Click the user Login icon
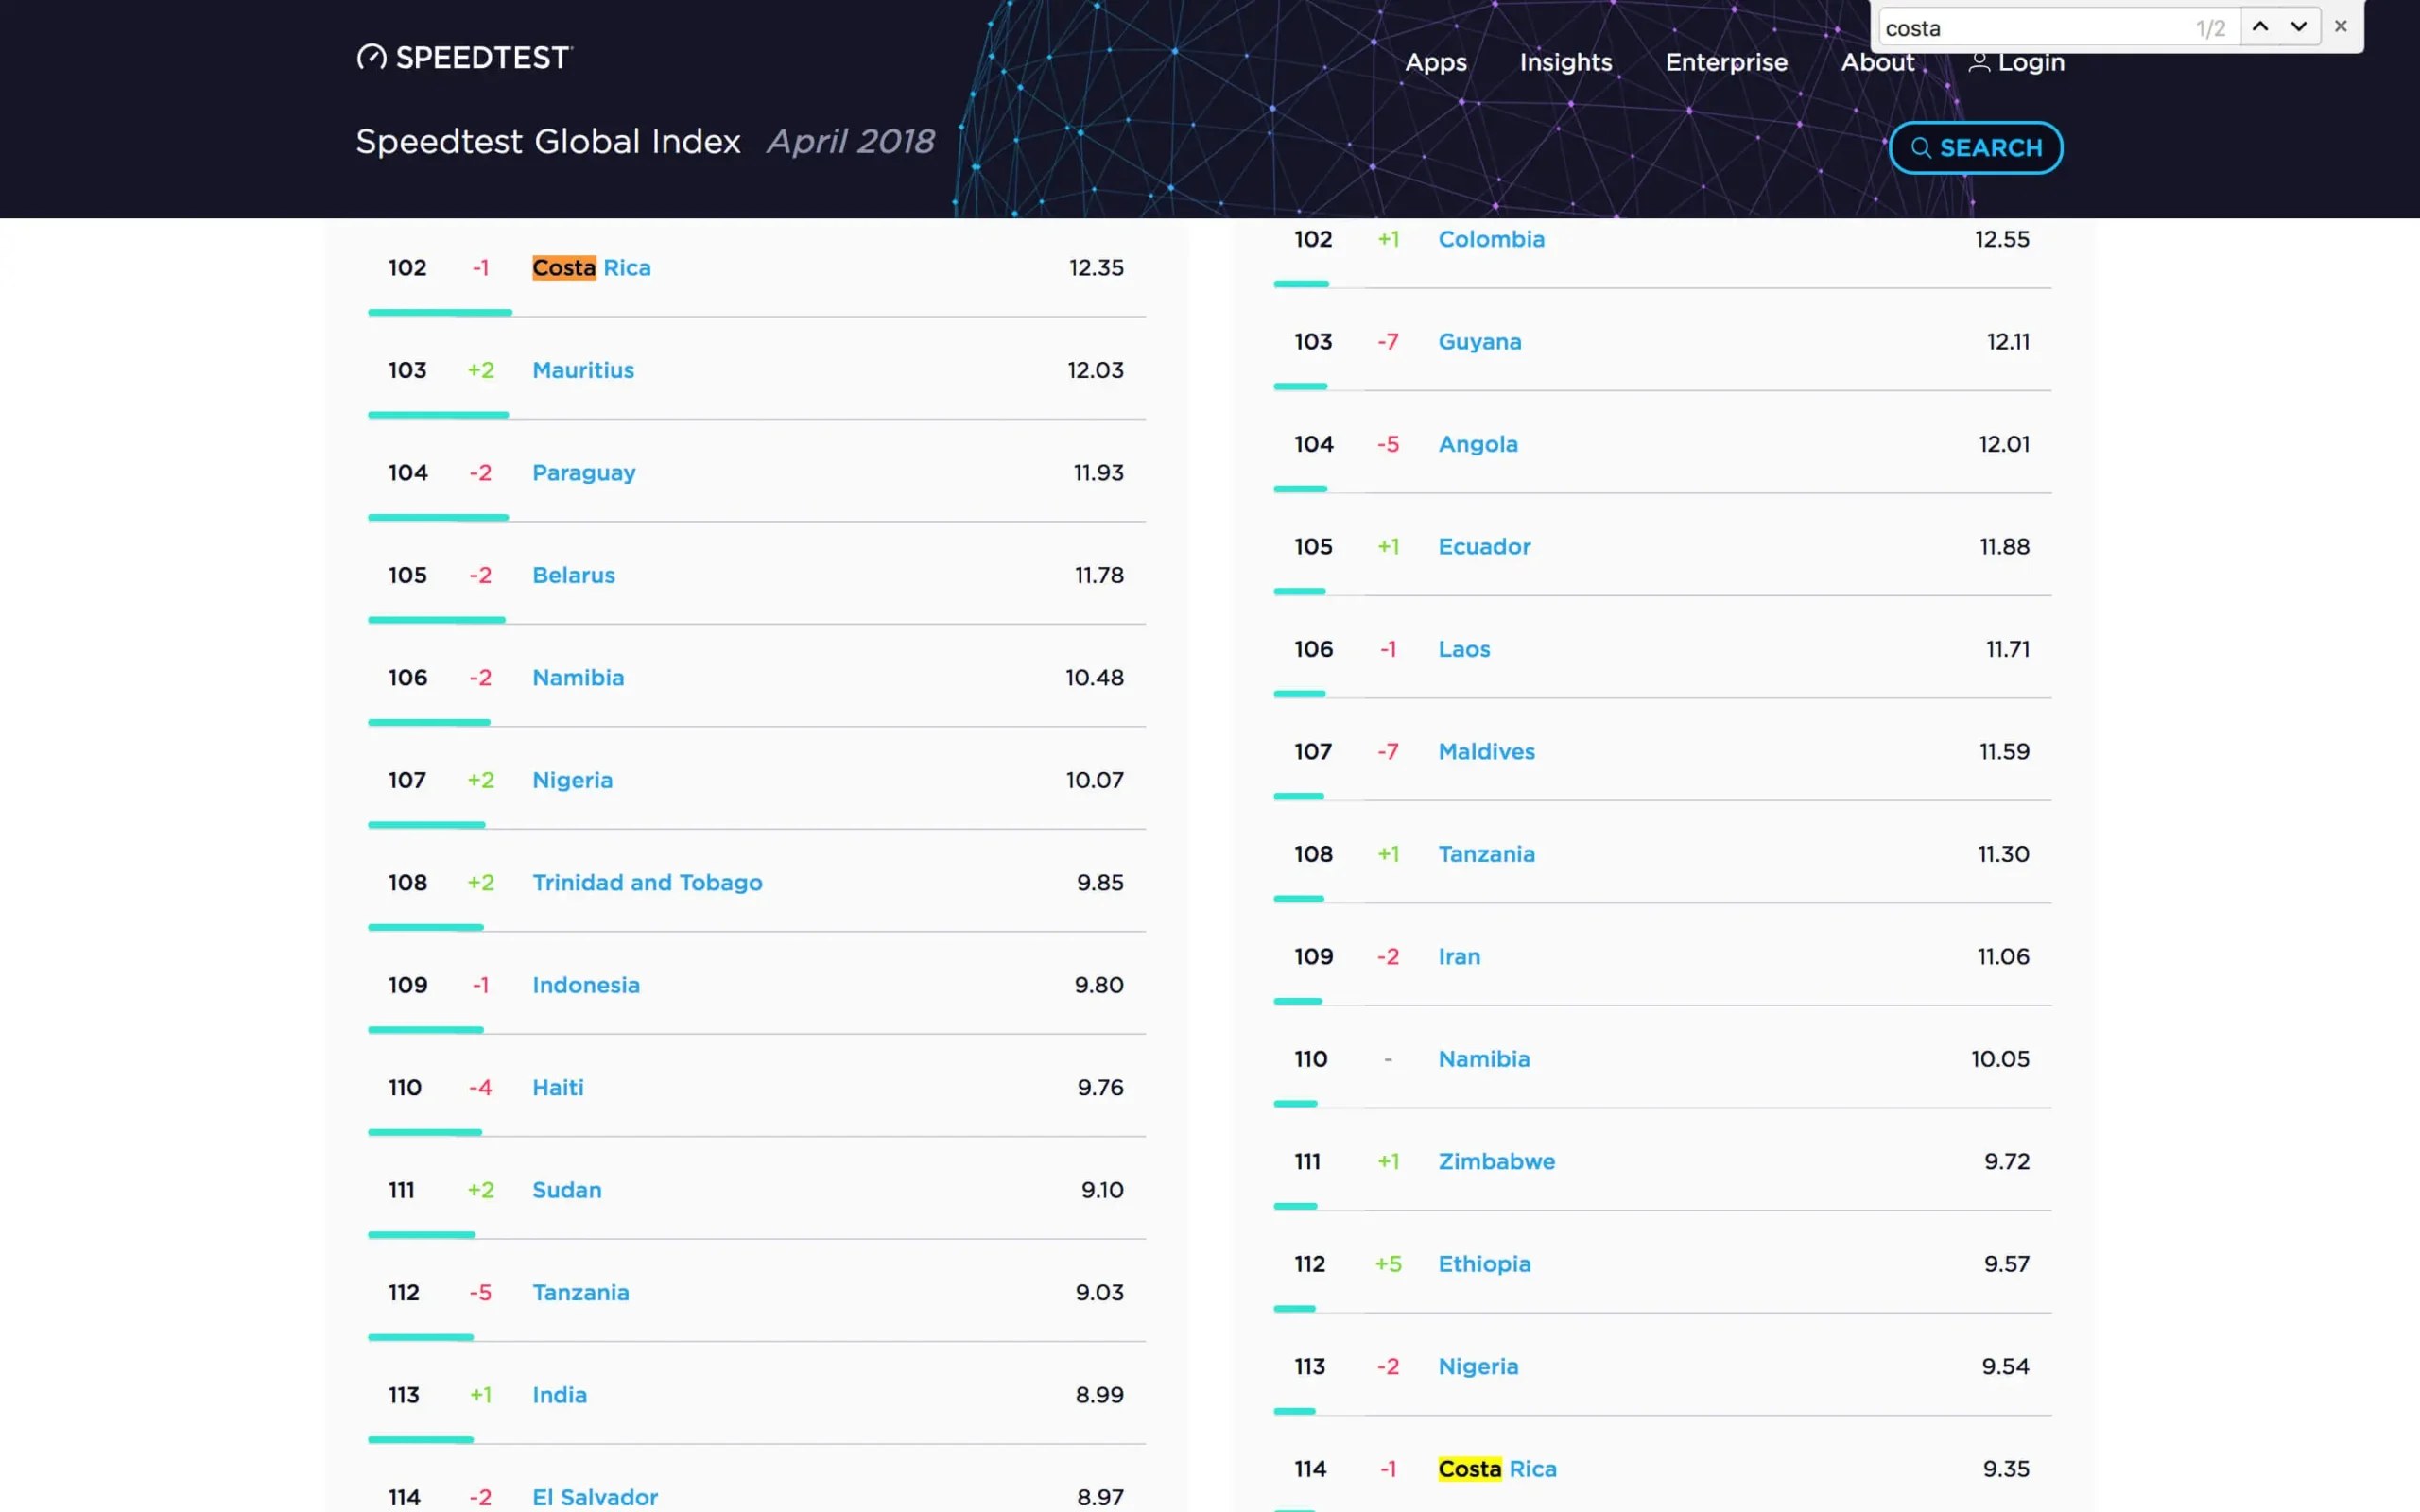Viewport: 2420px width, 1512px height. 1978,61
